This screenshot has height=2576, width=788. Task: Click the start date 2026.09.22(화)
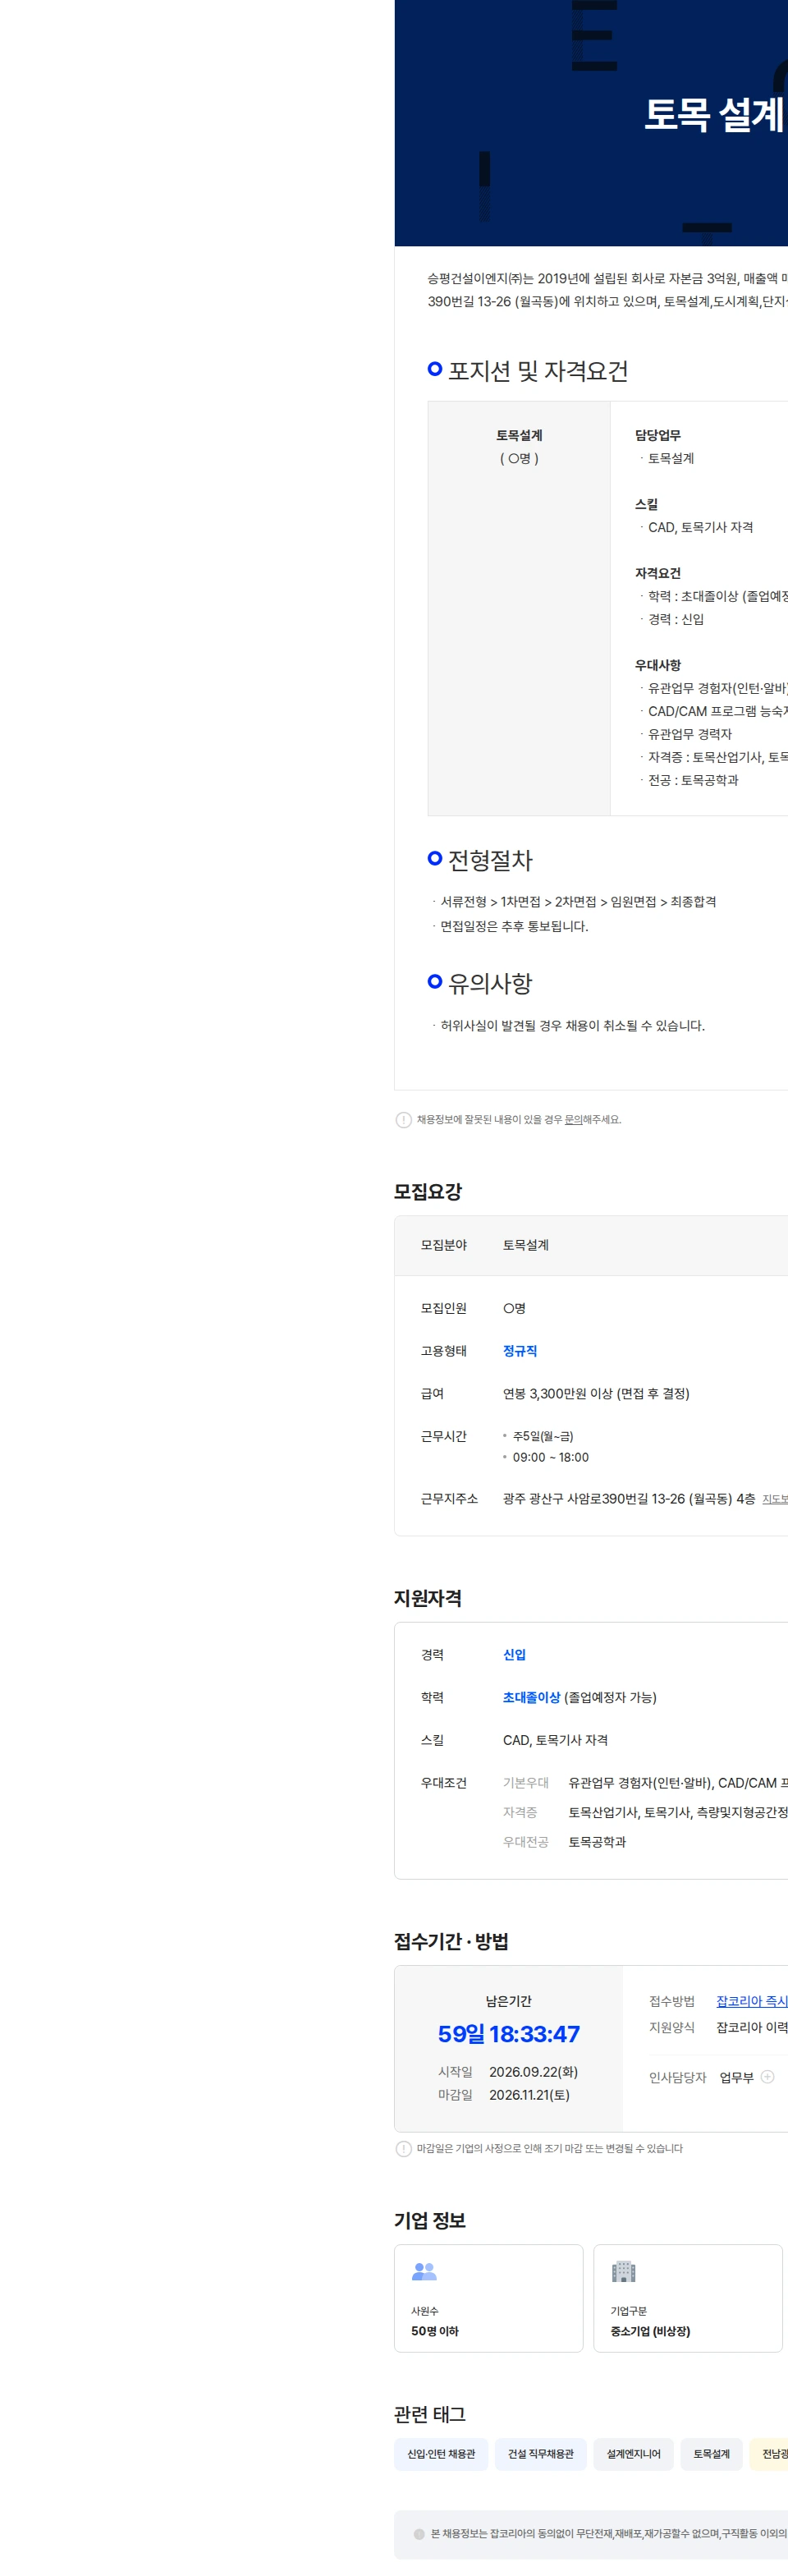(533, 2071)
